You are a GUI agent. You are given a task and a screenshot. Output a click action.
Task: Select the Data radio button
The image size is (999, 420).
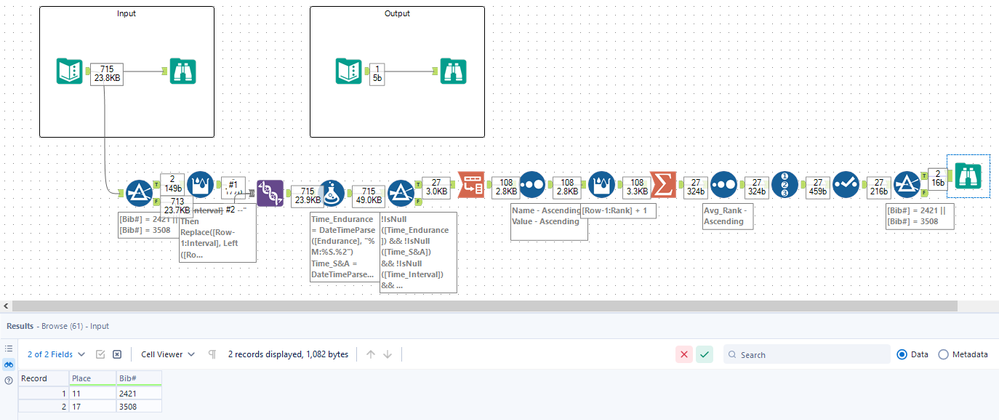[902, 354]
